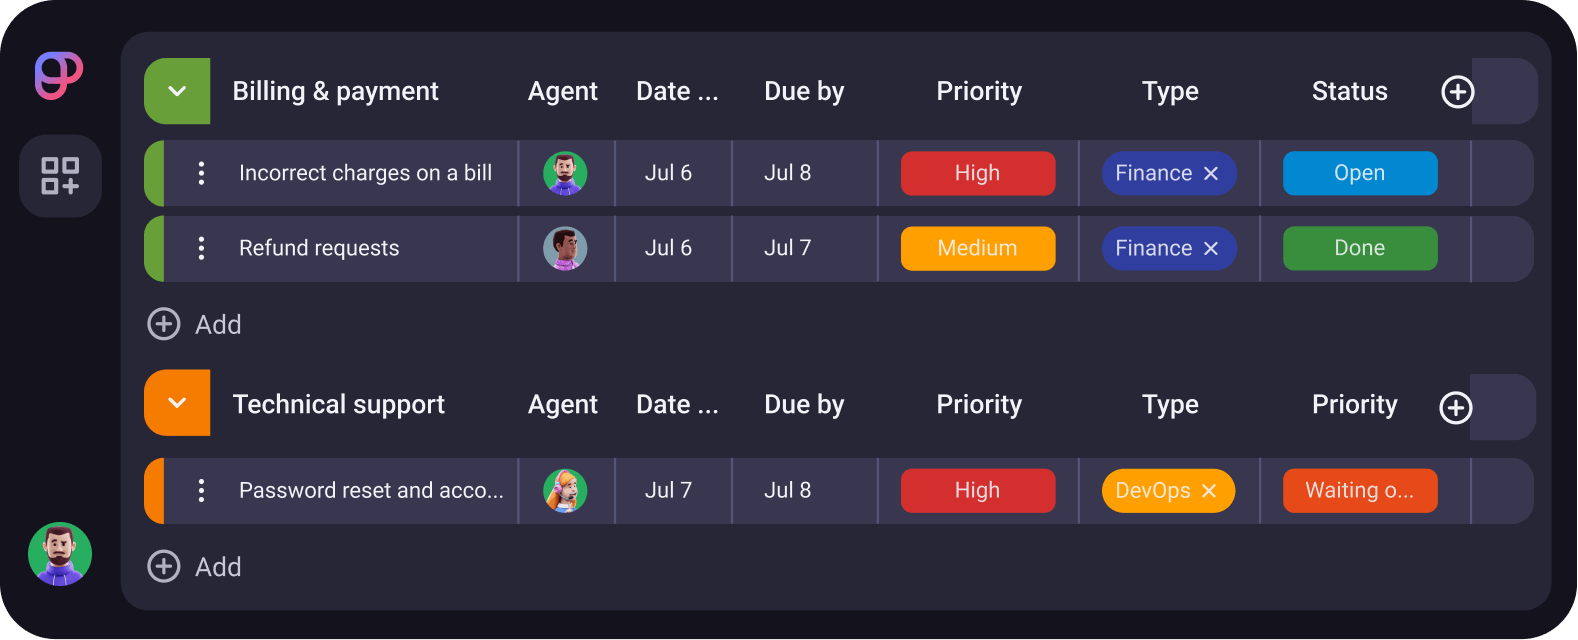Collapse the Technical support group

[177, 403]
